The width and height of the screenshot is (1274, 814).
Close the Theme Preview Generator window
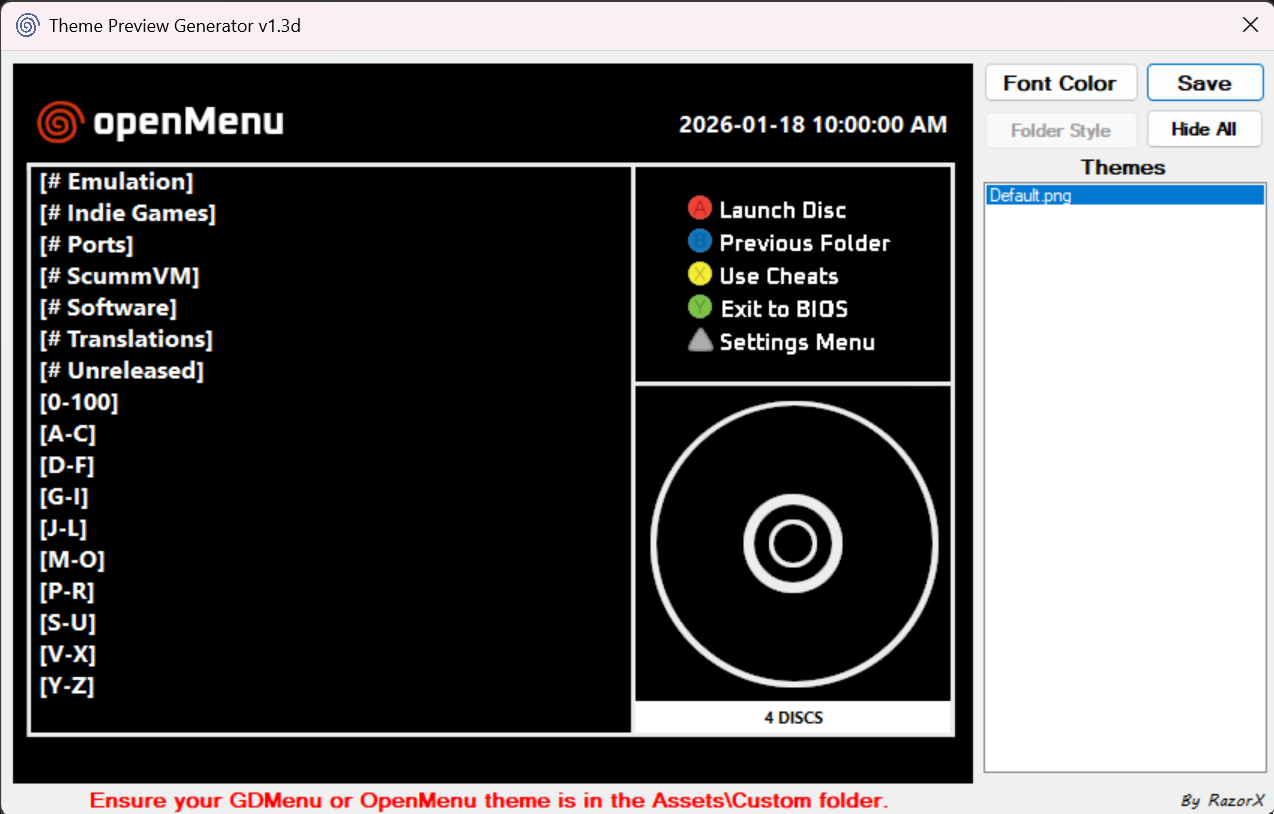(x=1250, y=25)
